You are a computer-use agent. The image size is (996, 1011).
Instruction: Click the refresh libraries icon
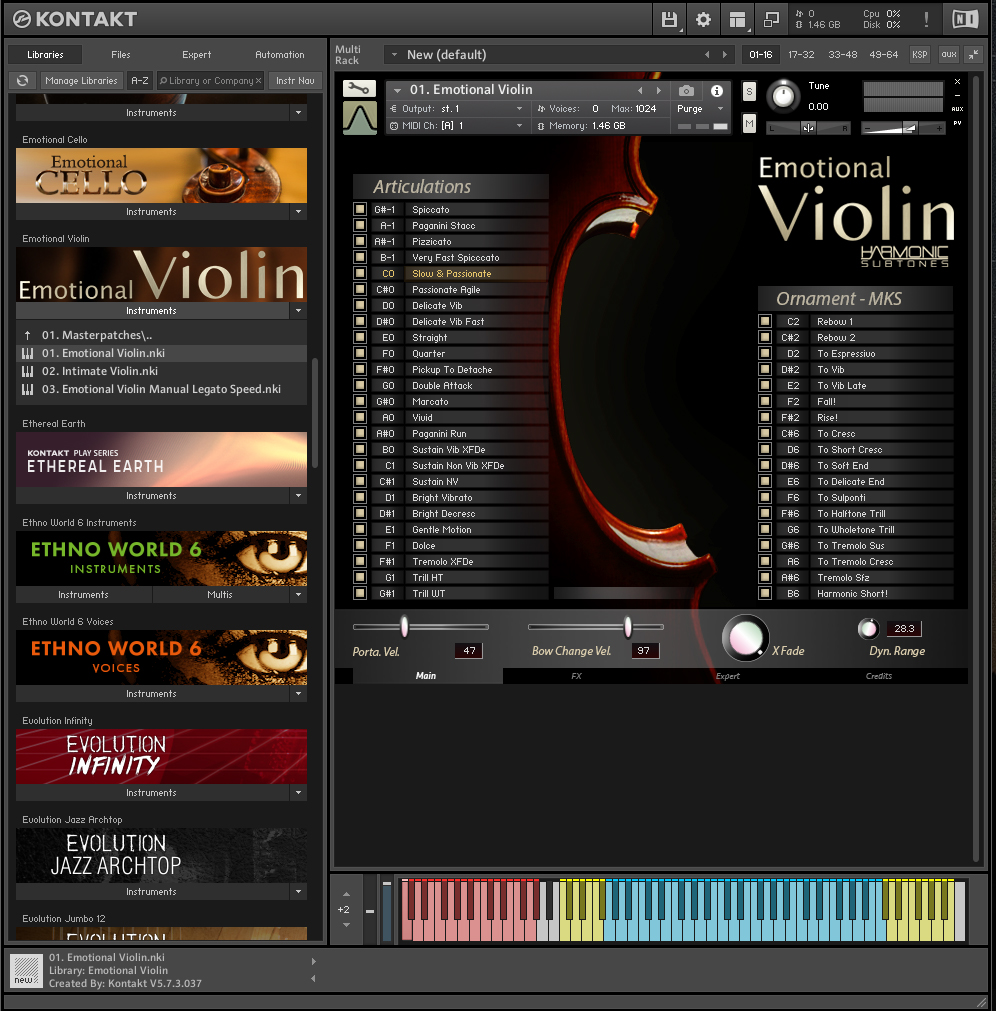click(23, 81)
